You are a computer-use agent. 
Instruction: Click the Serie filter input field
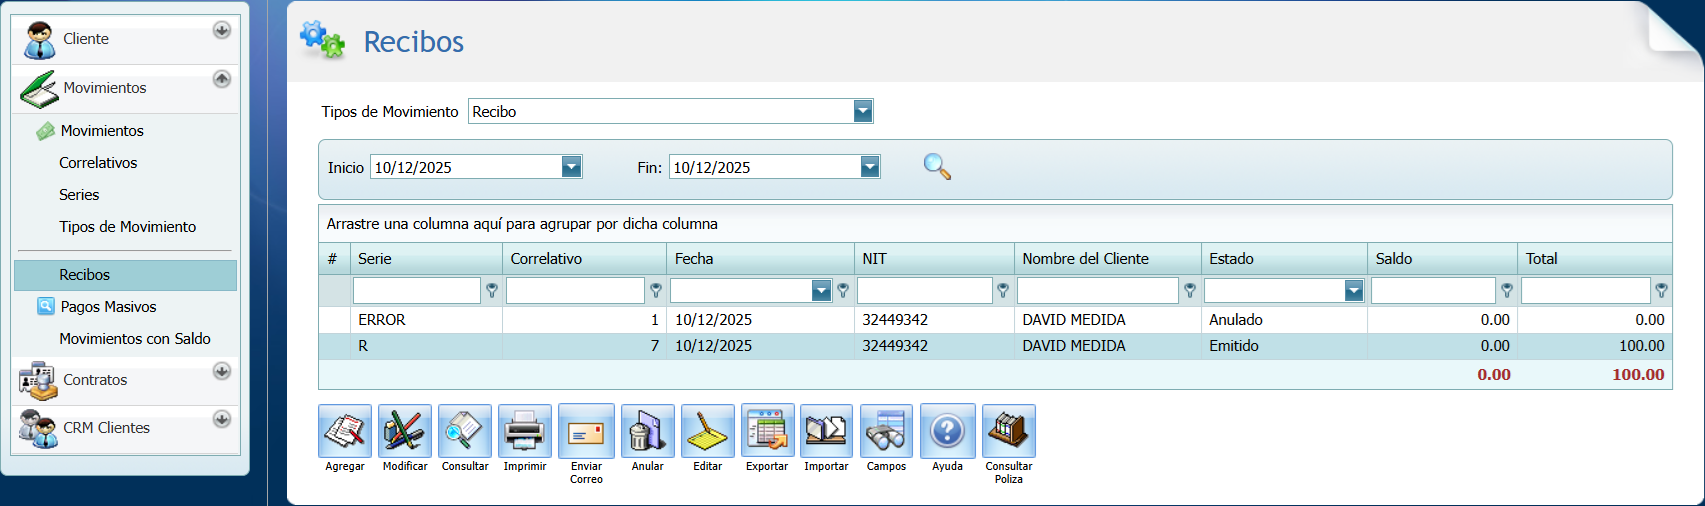click(417, 291)
